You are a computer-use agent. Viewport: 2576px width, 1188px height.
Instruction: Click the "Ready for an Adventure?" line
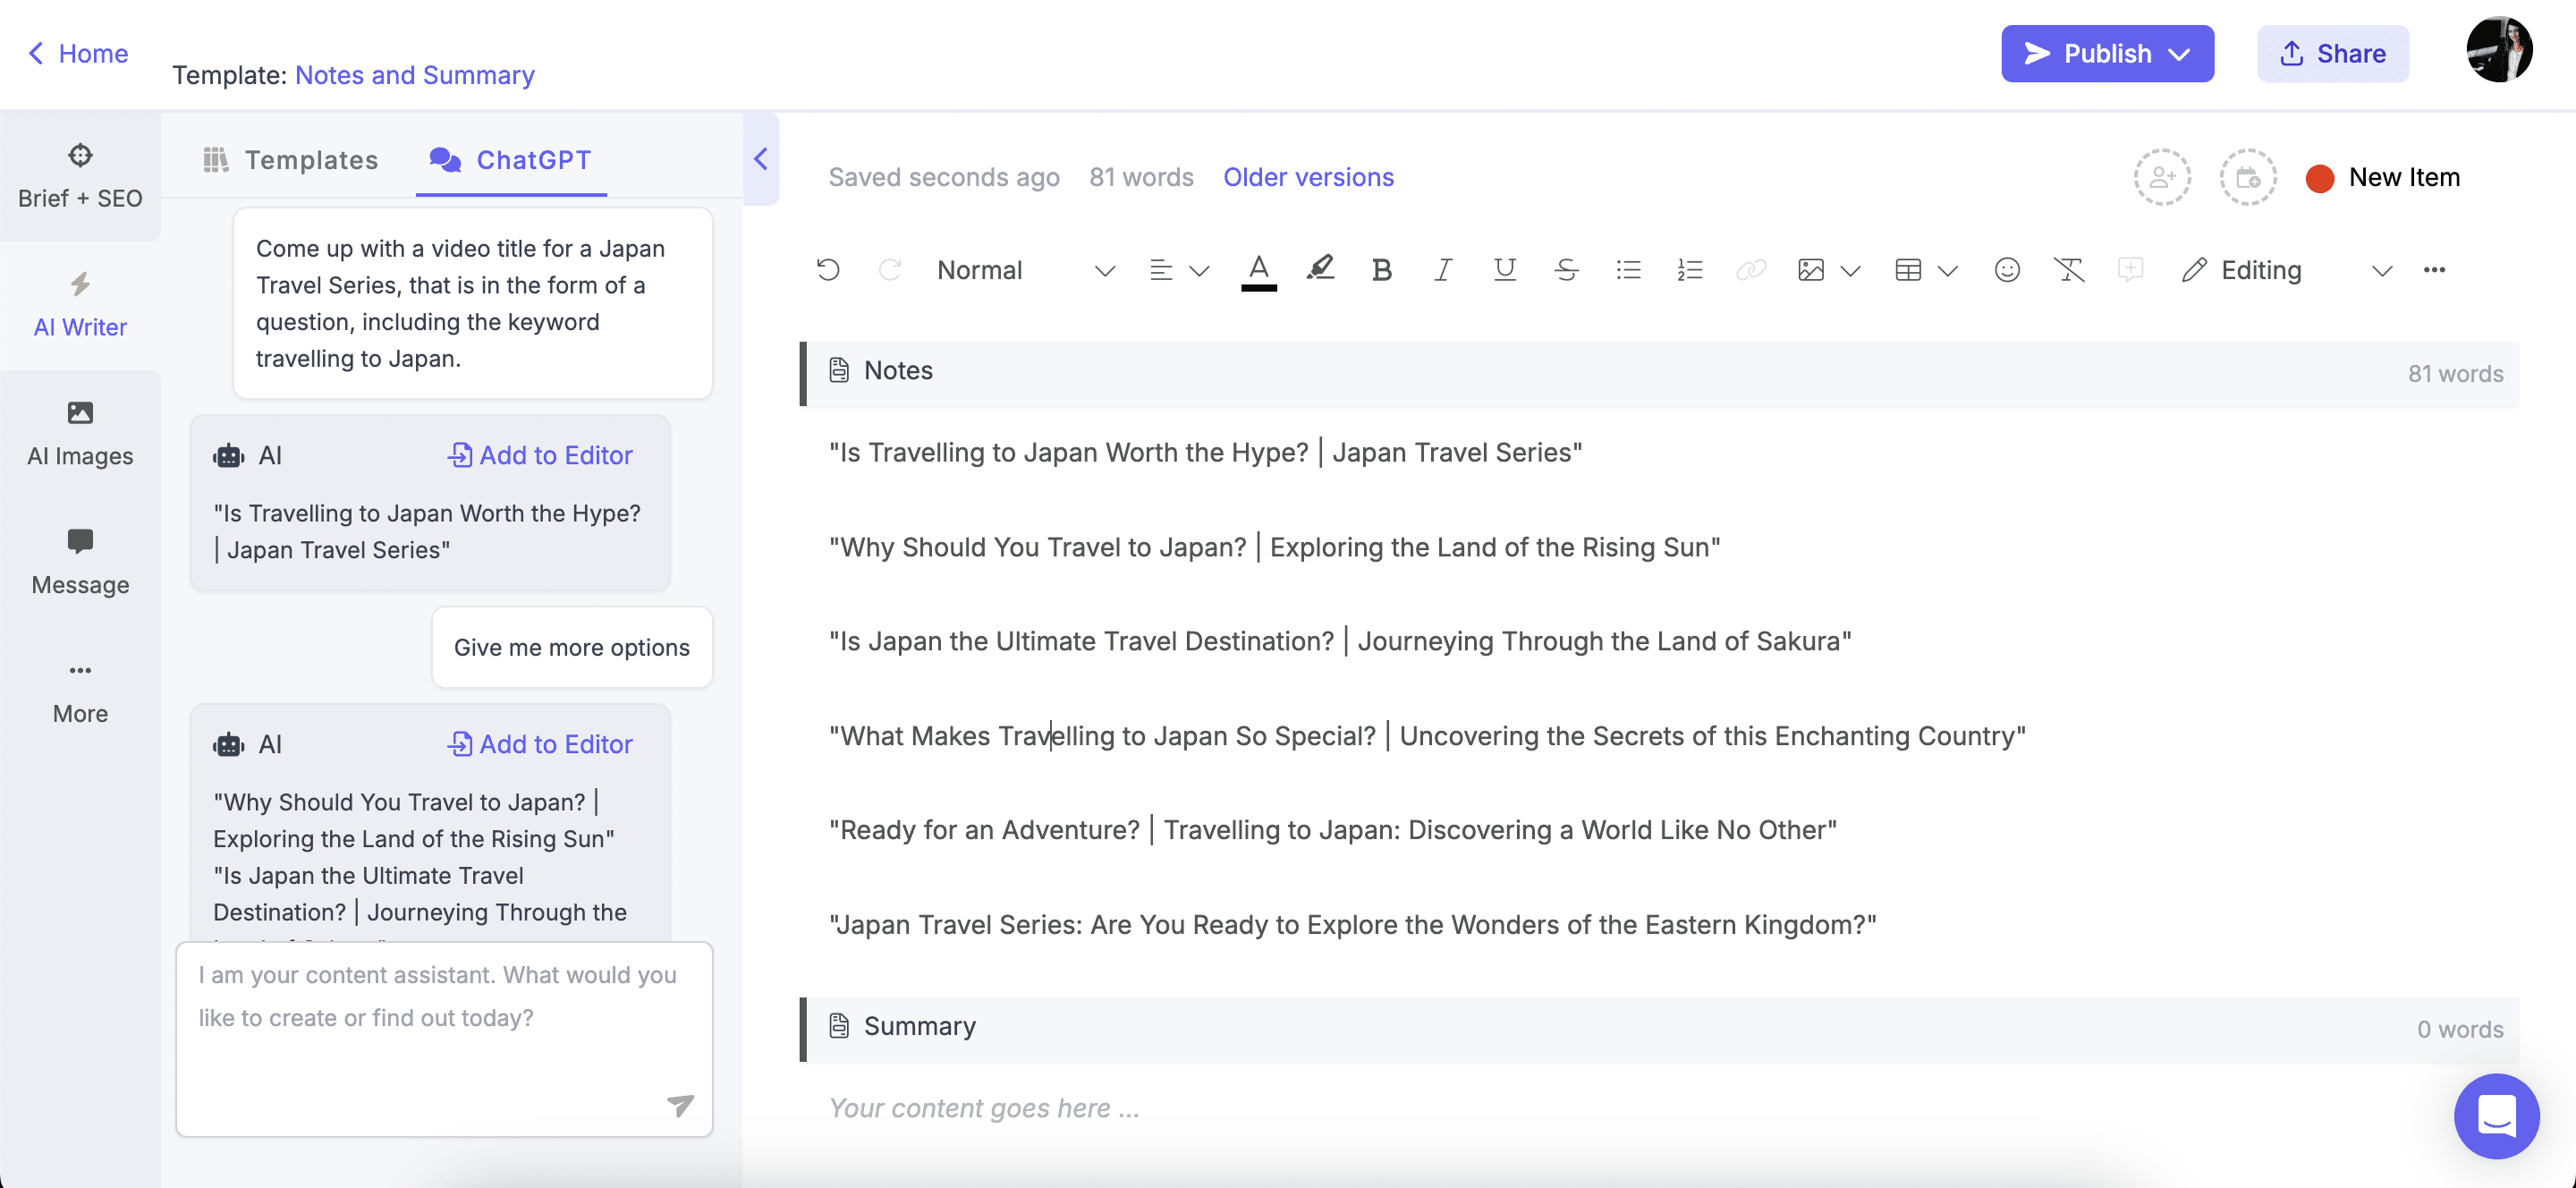click(1333, 830)
